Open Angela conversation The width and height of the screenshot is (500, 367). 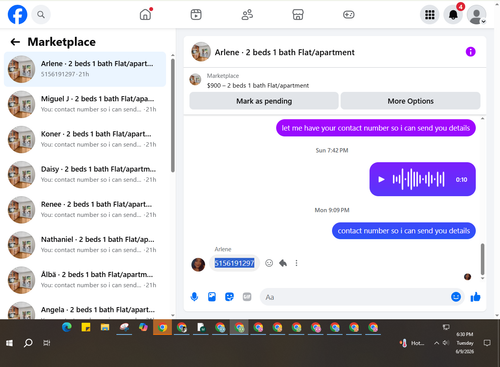(x=85, y=310)
